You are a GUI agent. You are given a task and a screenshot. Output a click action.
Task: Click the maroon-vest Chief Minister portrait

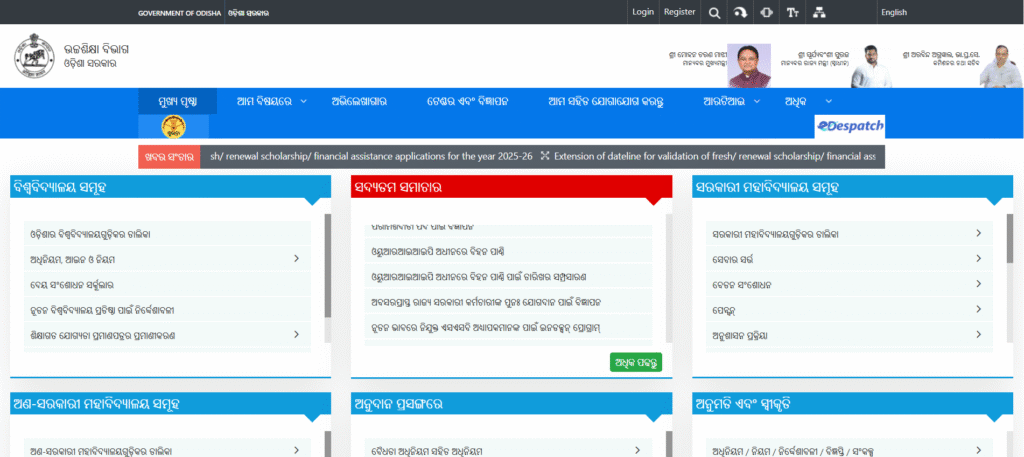coord(749,65)
